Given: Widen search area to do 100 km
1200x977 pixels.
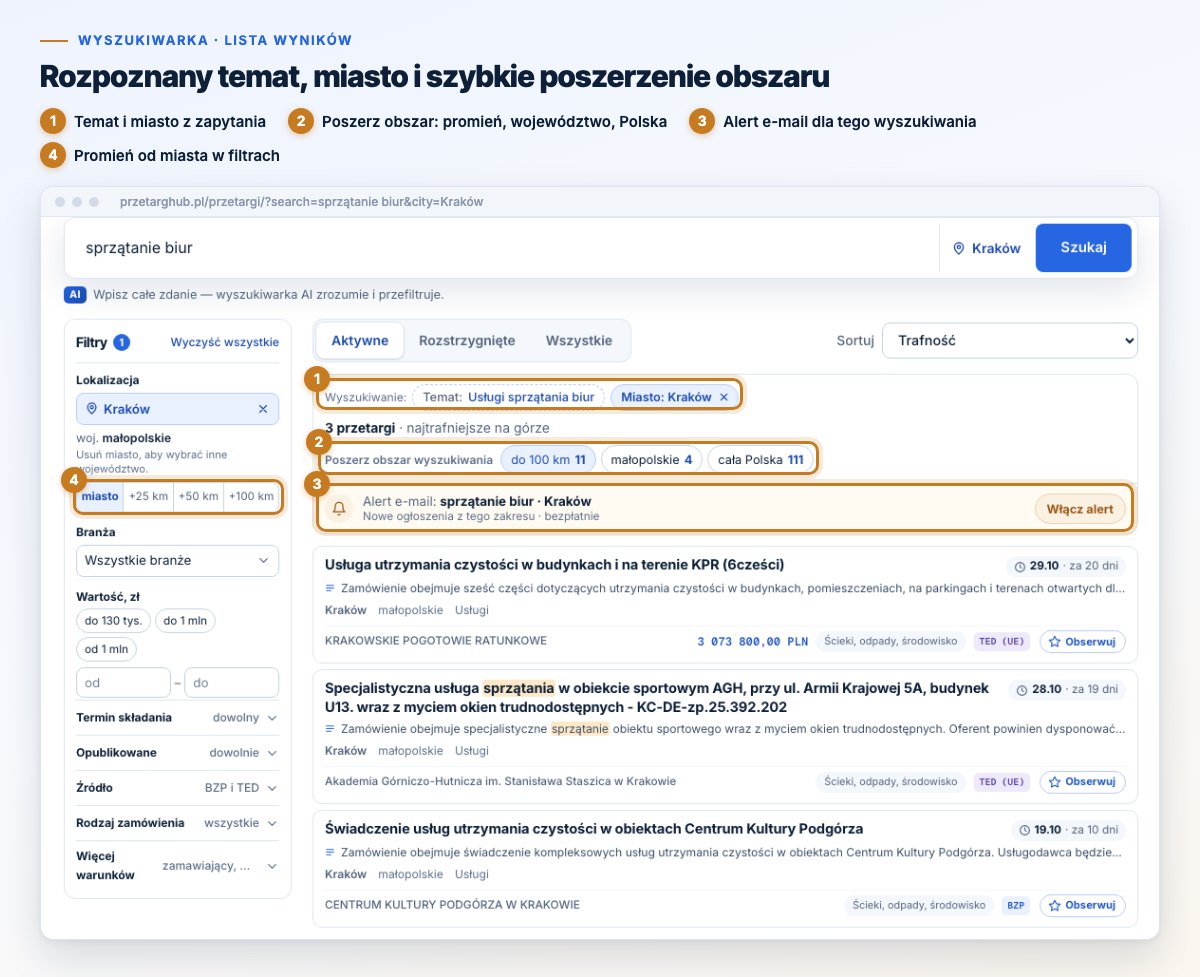Looking at the screenshot, I should (548, 460).
